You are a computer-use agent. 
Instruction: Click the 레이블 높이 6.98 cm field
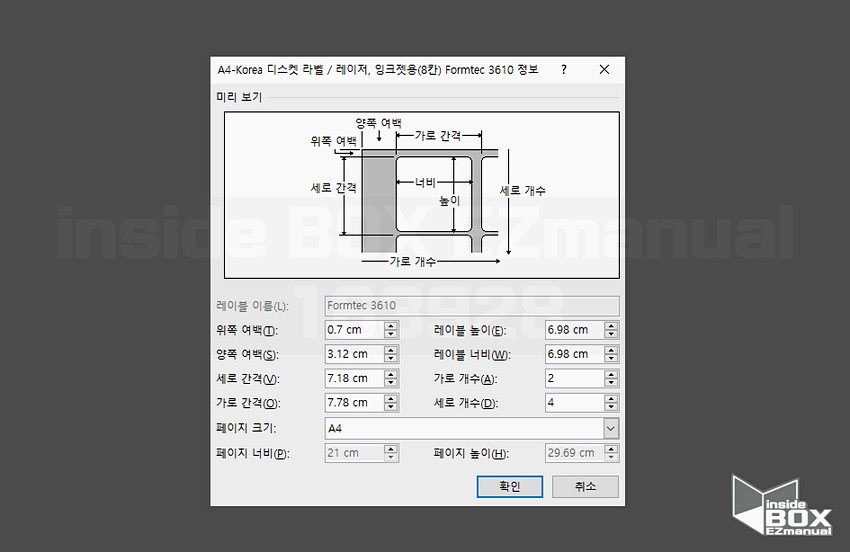click(575, 330)
